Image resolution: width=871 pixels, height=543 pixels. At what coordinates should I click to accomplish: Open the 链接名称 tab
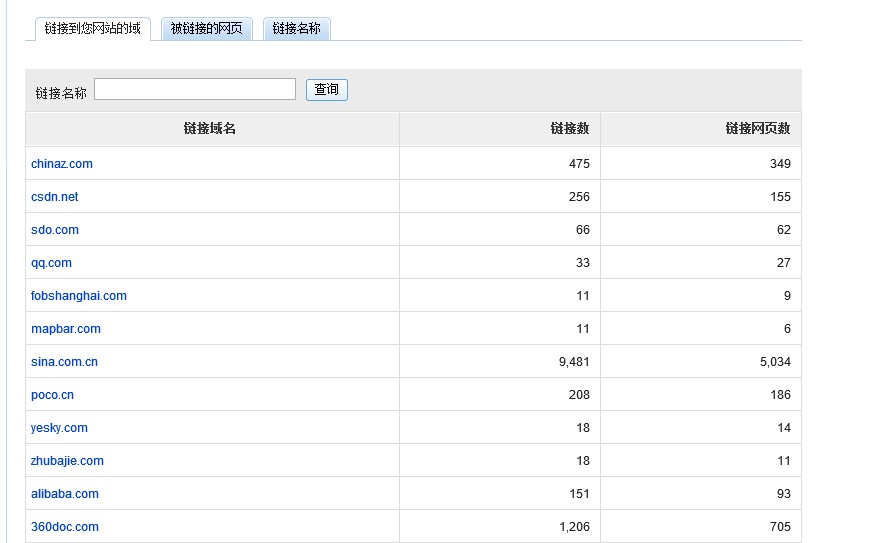click(297, 29)
